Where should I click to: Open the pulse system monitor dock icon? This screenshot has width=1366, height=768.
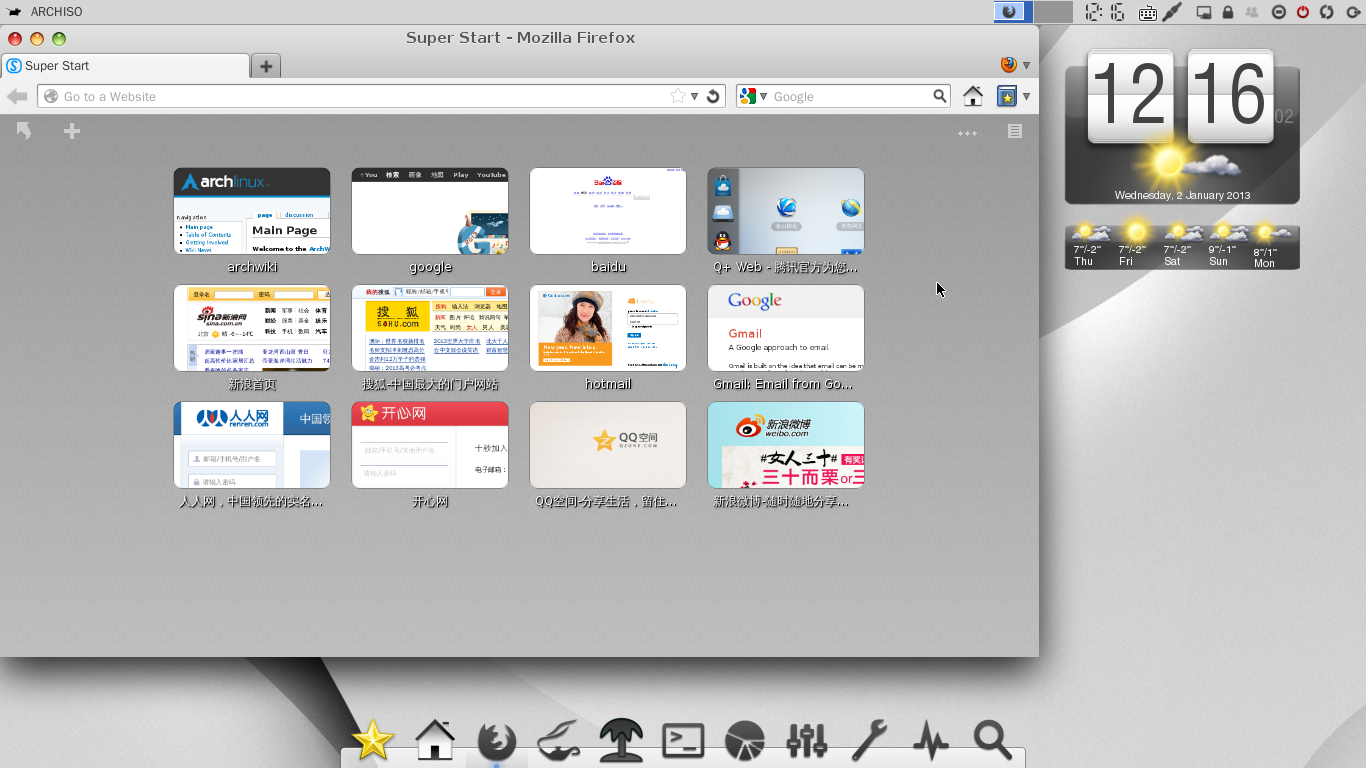pyautogui.click(x=931, y=741)
